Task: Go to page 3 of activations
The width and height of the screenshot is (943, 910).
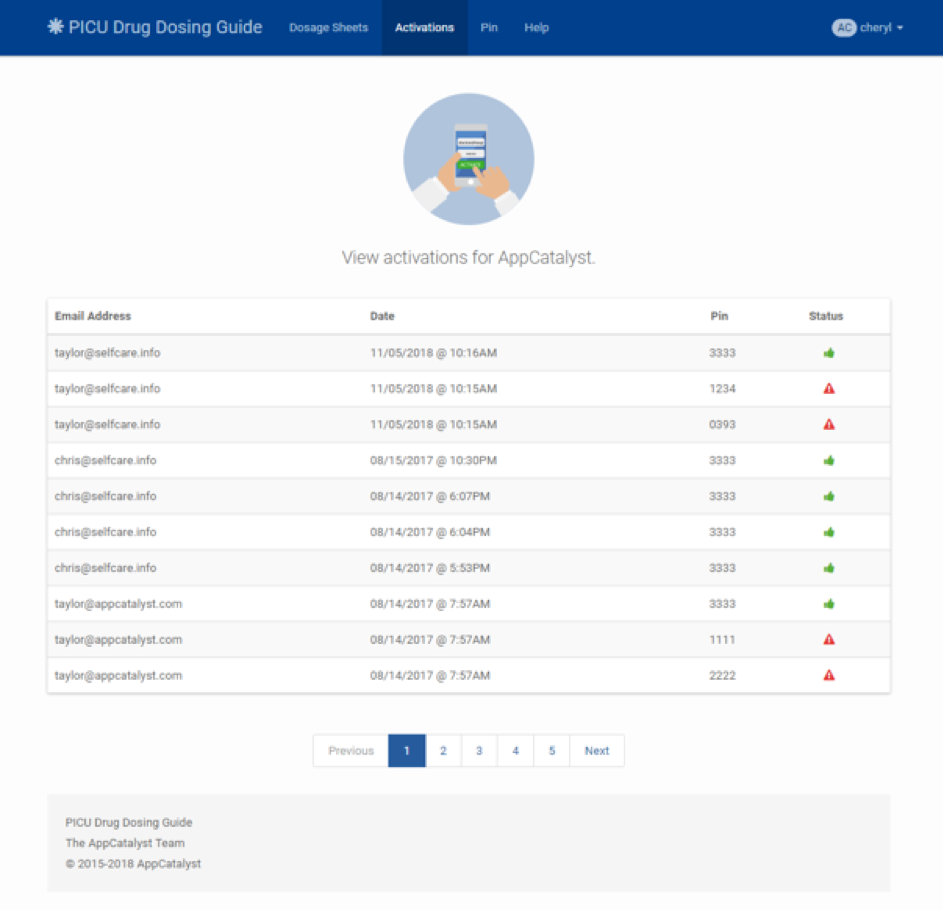Action: click(479, 751)
